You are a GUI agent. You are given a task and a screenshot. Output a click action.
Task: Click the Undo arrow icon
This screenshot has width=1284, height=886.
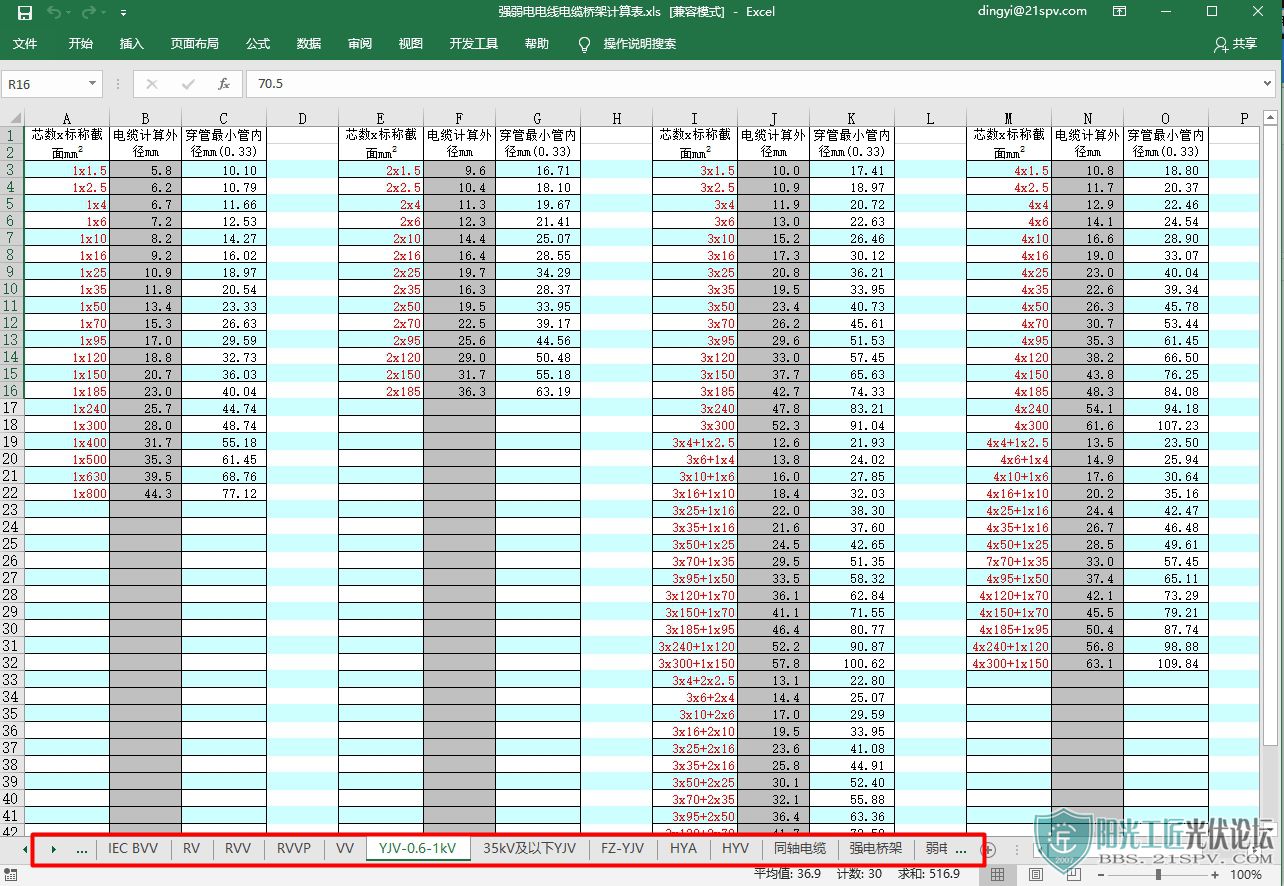click(x=53, y=12)
